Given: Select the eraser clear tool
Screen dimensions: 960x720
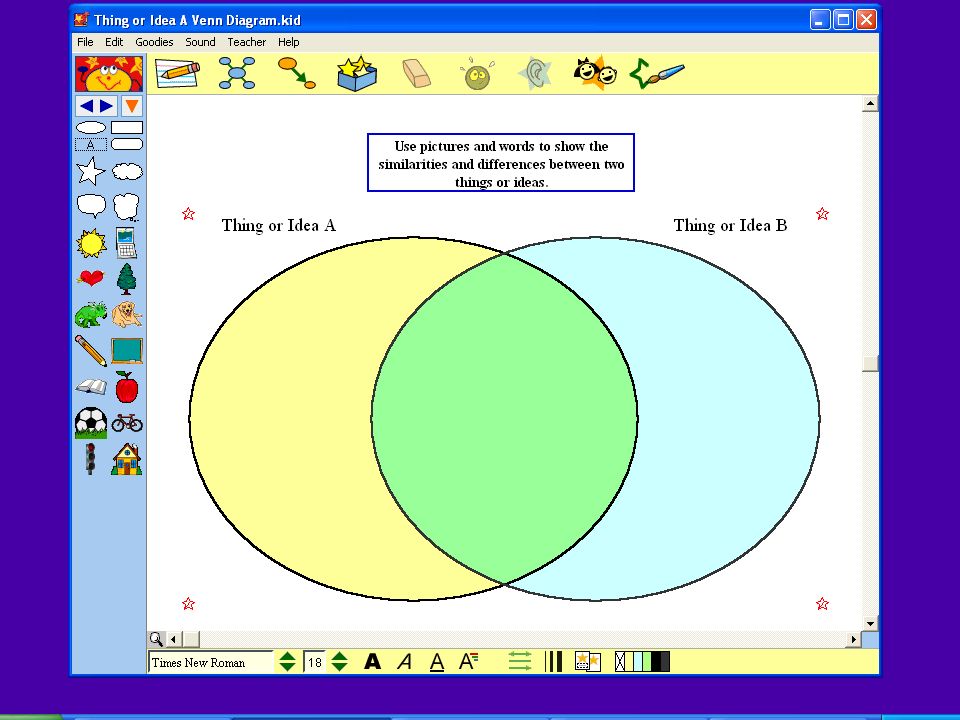Looking at the screenshot, I should point(416,73).
